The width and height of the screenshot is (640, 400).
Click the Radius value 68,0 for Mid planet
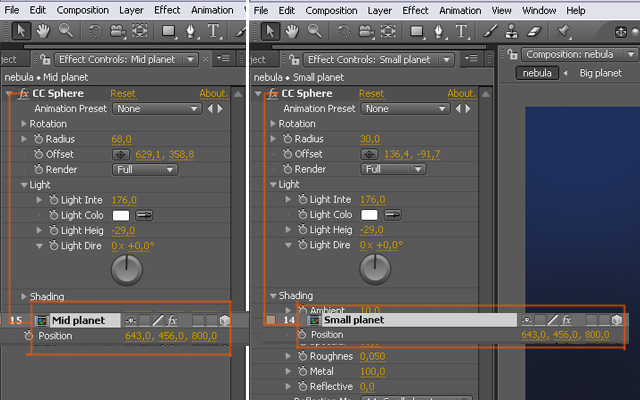click(x=121, y=139)
